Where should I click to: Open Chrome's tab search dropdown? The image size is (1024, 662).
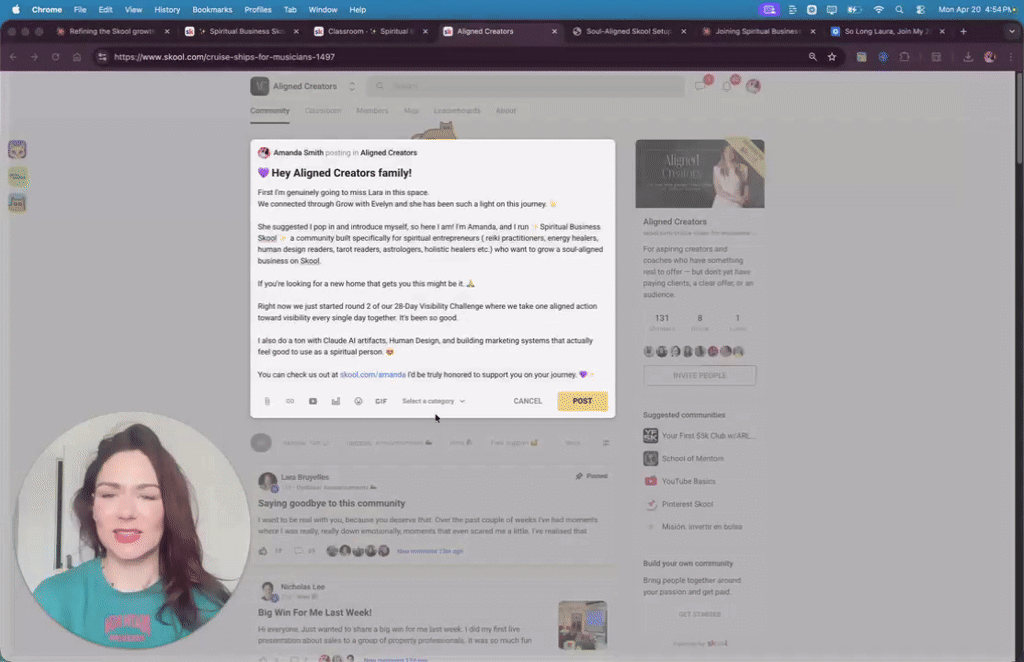pos(1011,31)
